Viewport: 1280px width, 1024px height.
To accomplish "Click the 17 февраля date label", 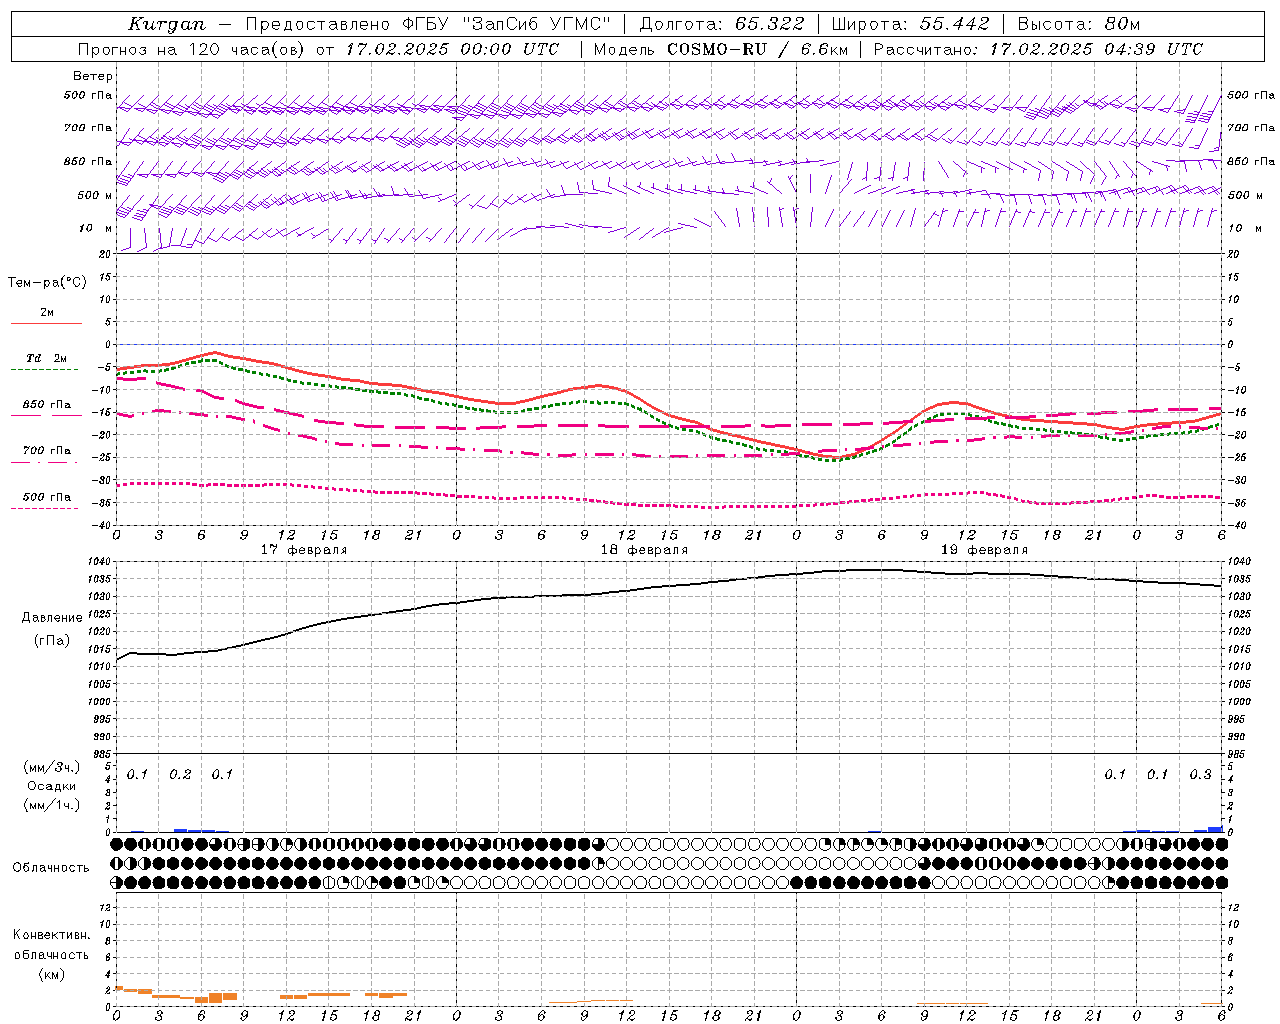I will 304,550.
